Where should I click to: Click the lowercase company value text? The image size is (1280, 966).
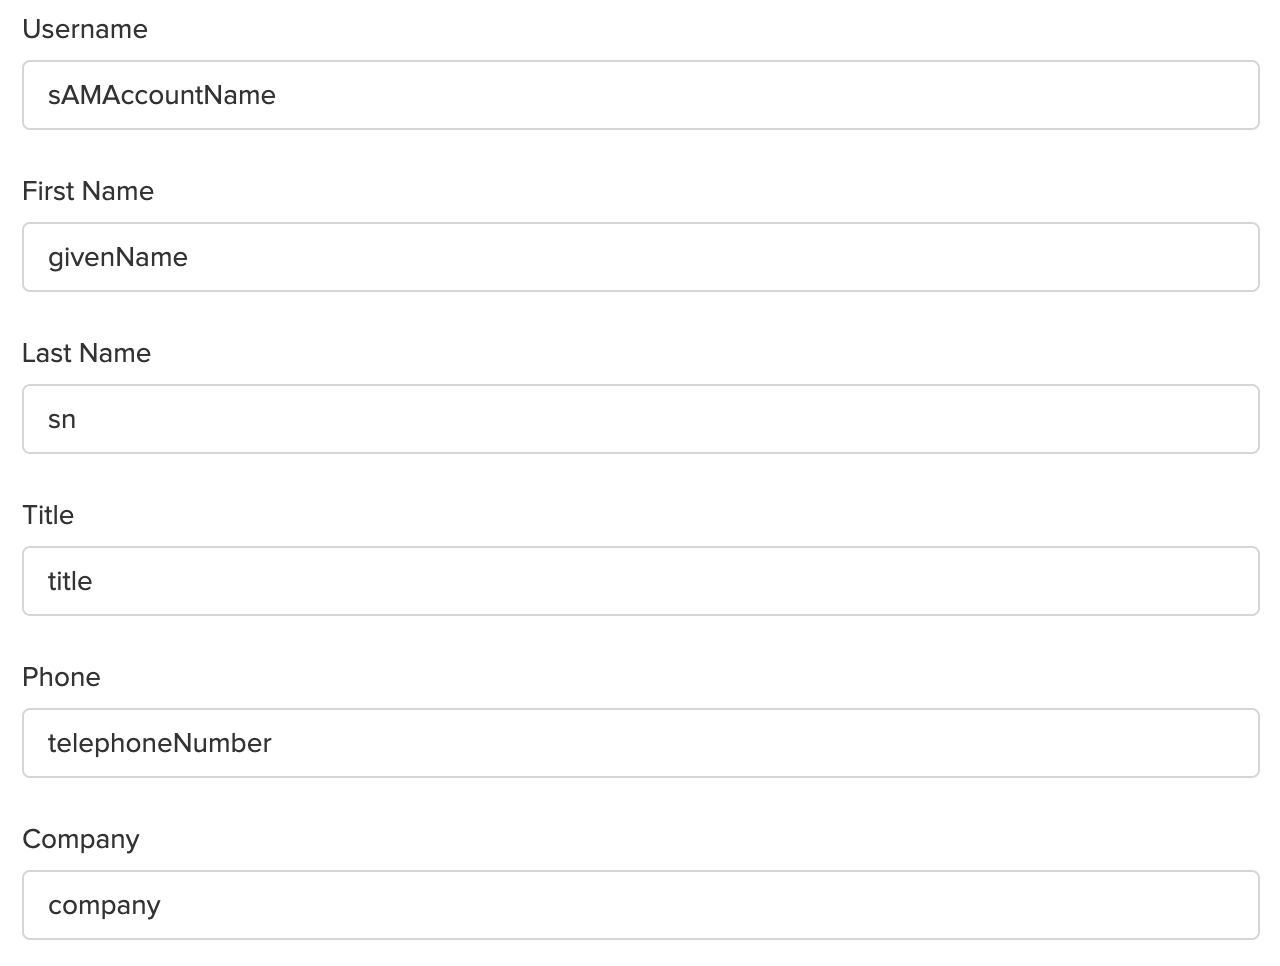[x=104, y=906]
